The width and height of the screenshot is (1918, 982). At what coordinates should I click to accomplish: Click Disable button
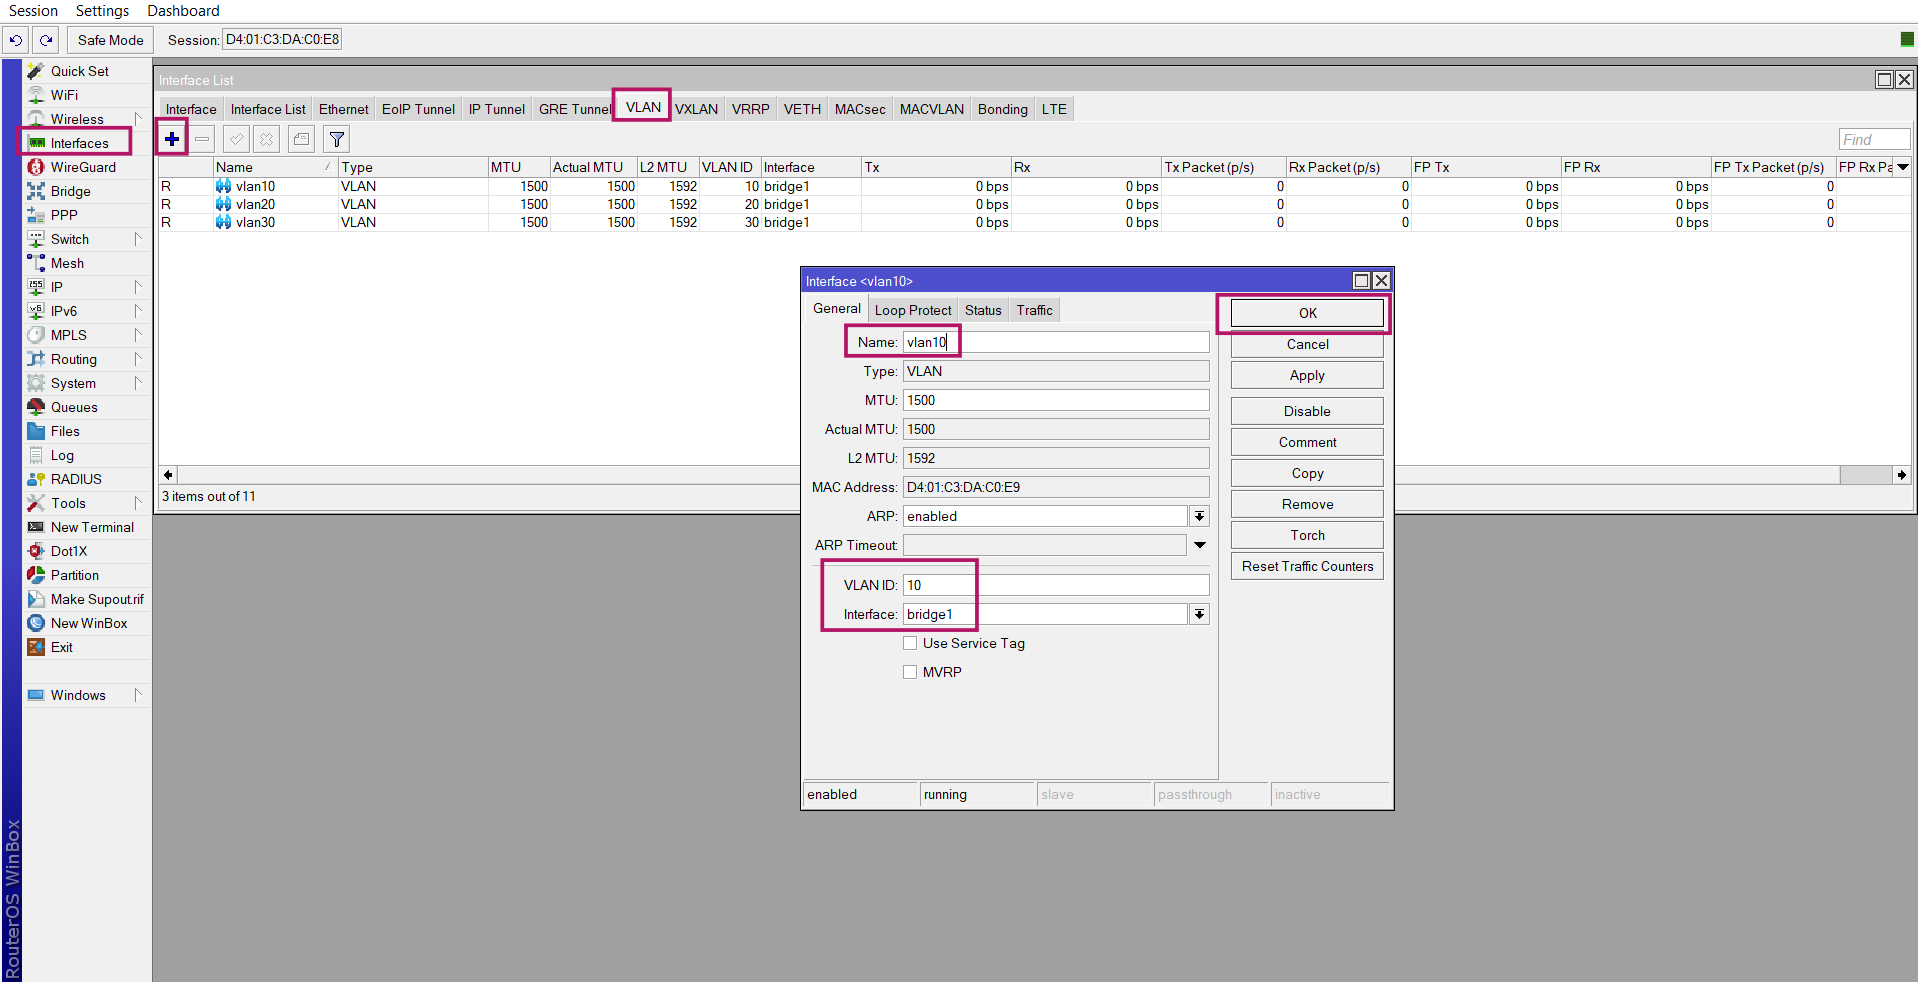tap(1307, 411)
